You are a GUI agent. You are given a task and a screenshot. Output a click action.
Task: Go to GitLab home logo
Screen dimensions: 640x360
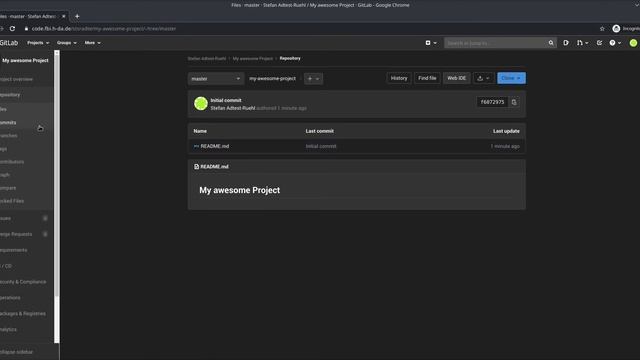pyautogui.click(x=9, y=43)
